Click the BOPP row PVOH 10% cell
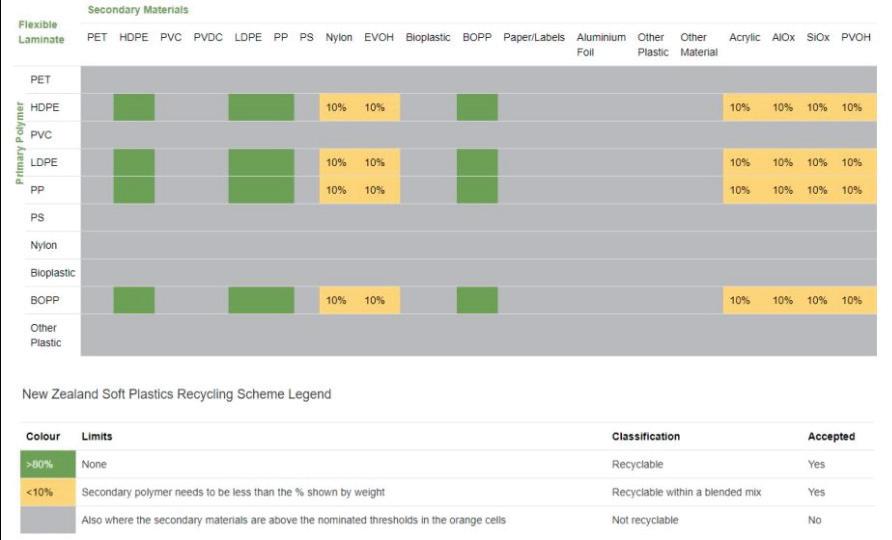This screenshot has height=540, width=892. point(851,300)
